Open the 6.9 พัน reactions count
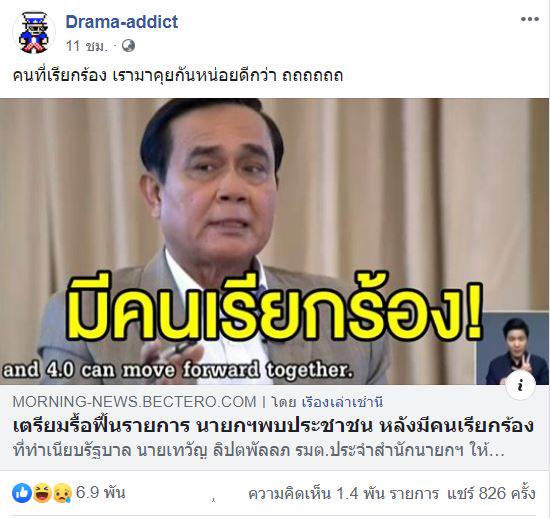The height and width of the screenshot is (518, 550). pyautogui.click(x=100, y=493)
